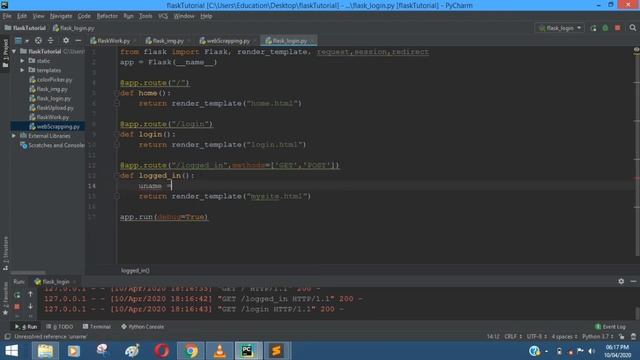Collapse all with the Project panel toolbar icon
This screenshot has height=360, width=640.
51,40
